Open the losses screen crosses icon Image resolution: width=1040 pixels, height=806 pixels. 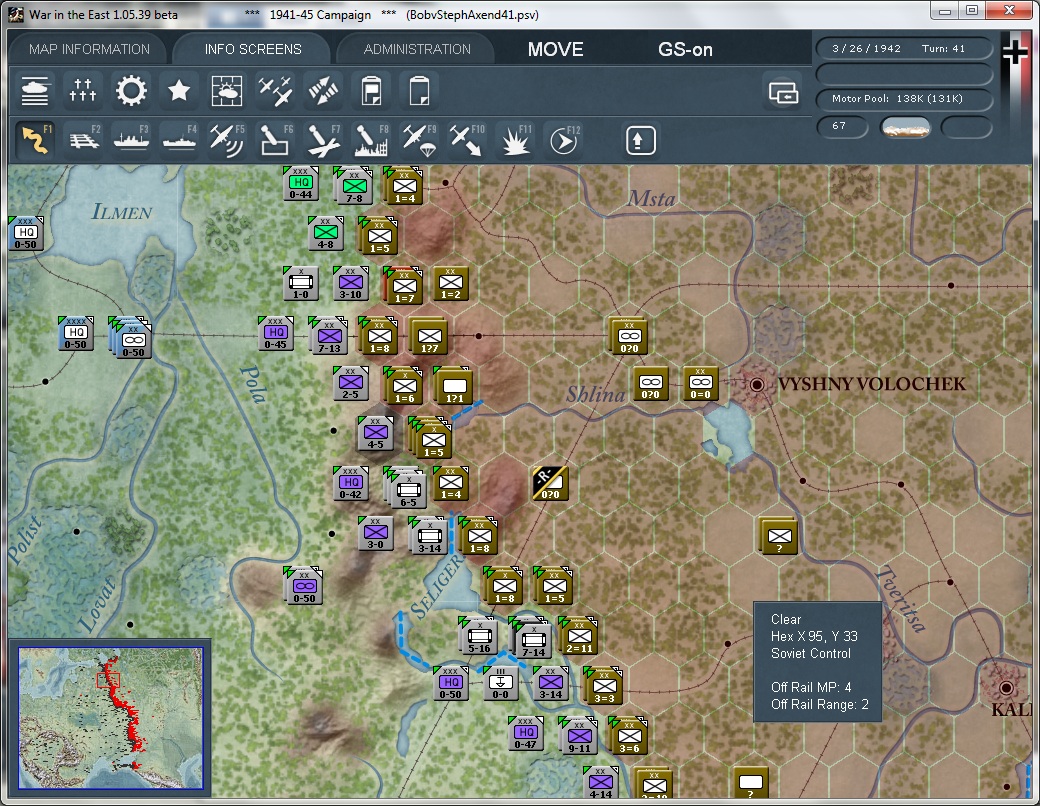point(83,91)
